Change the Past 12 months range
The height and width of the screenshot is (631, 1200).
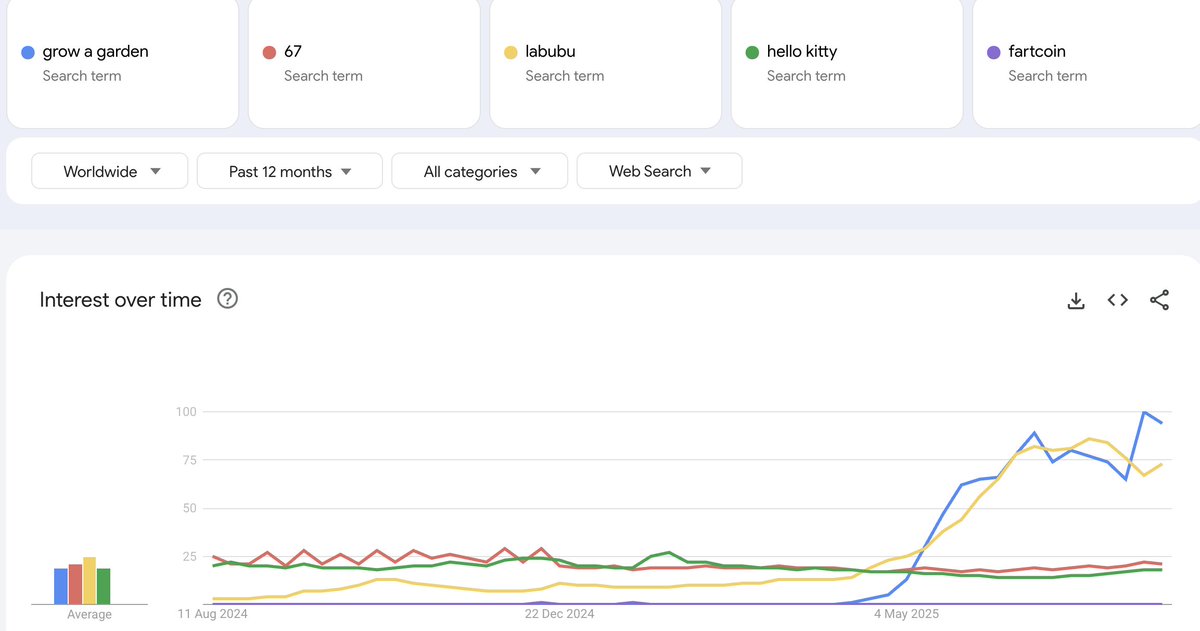(x=290, y=171)
